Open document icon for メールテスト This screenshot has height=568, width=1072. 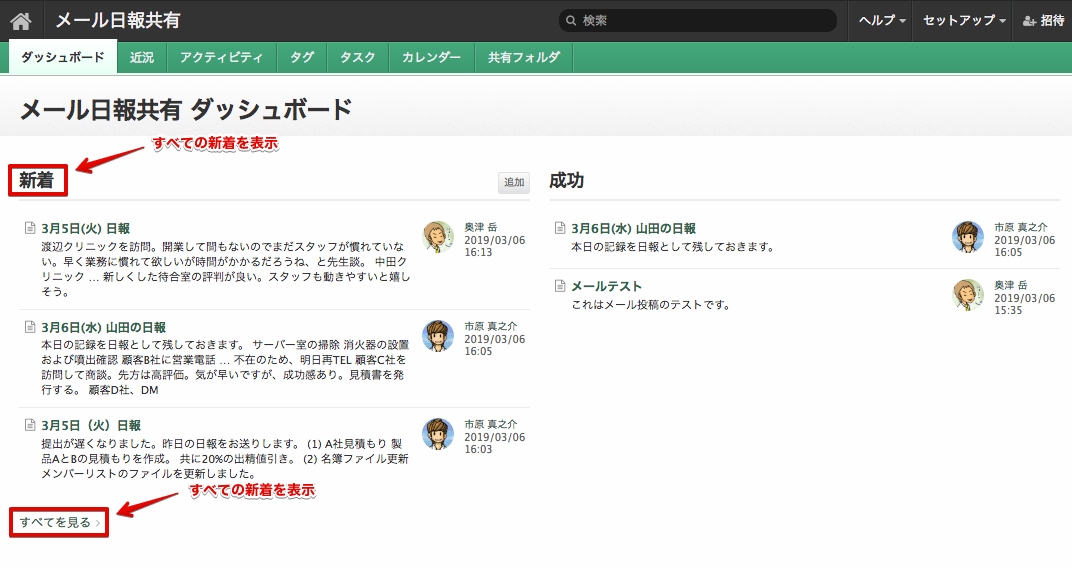(x=560, y=286)
